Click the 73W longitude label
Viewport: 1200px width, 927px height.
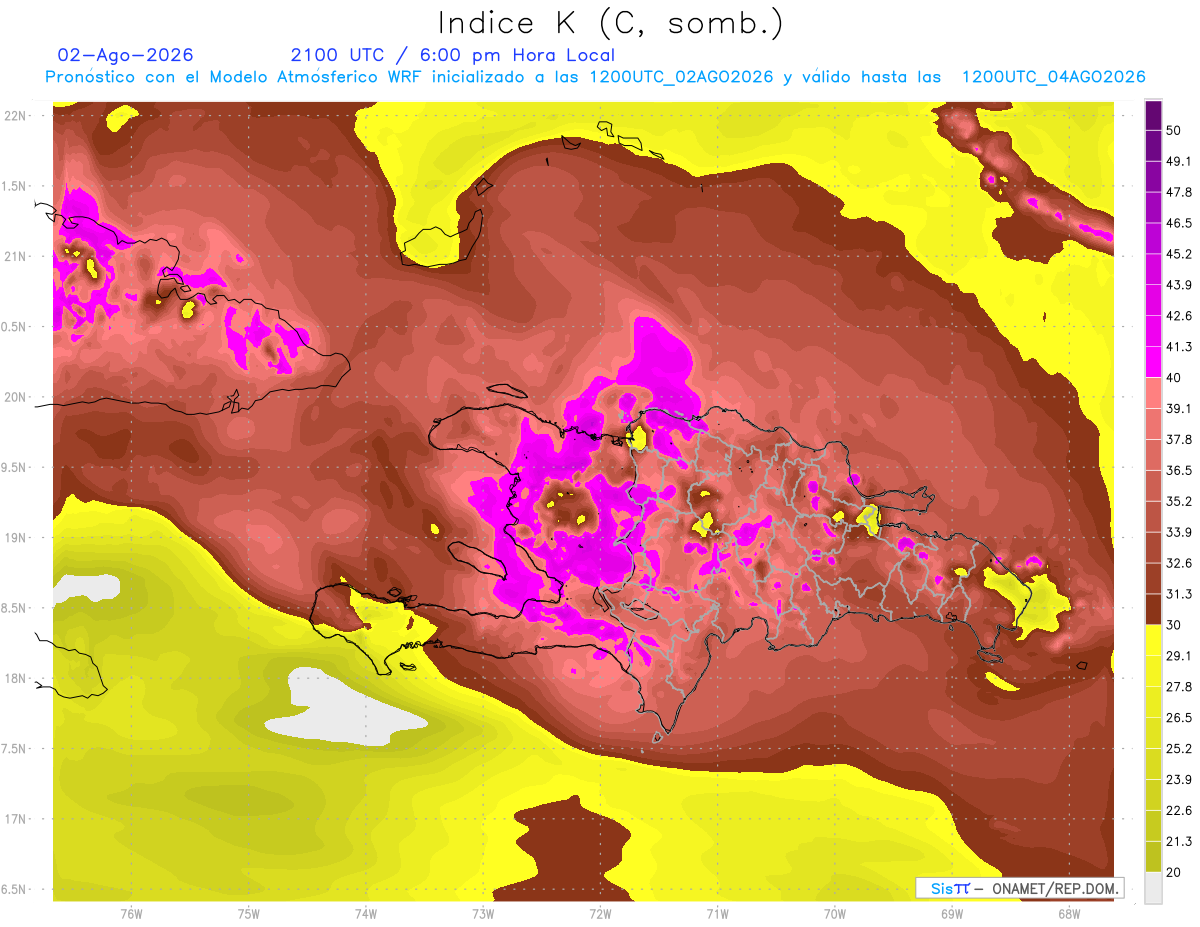click(482, 913)
